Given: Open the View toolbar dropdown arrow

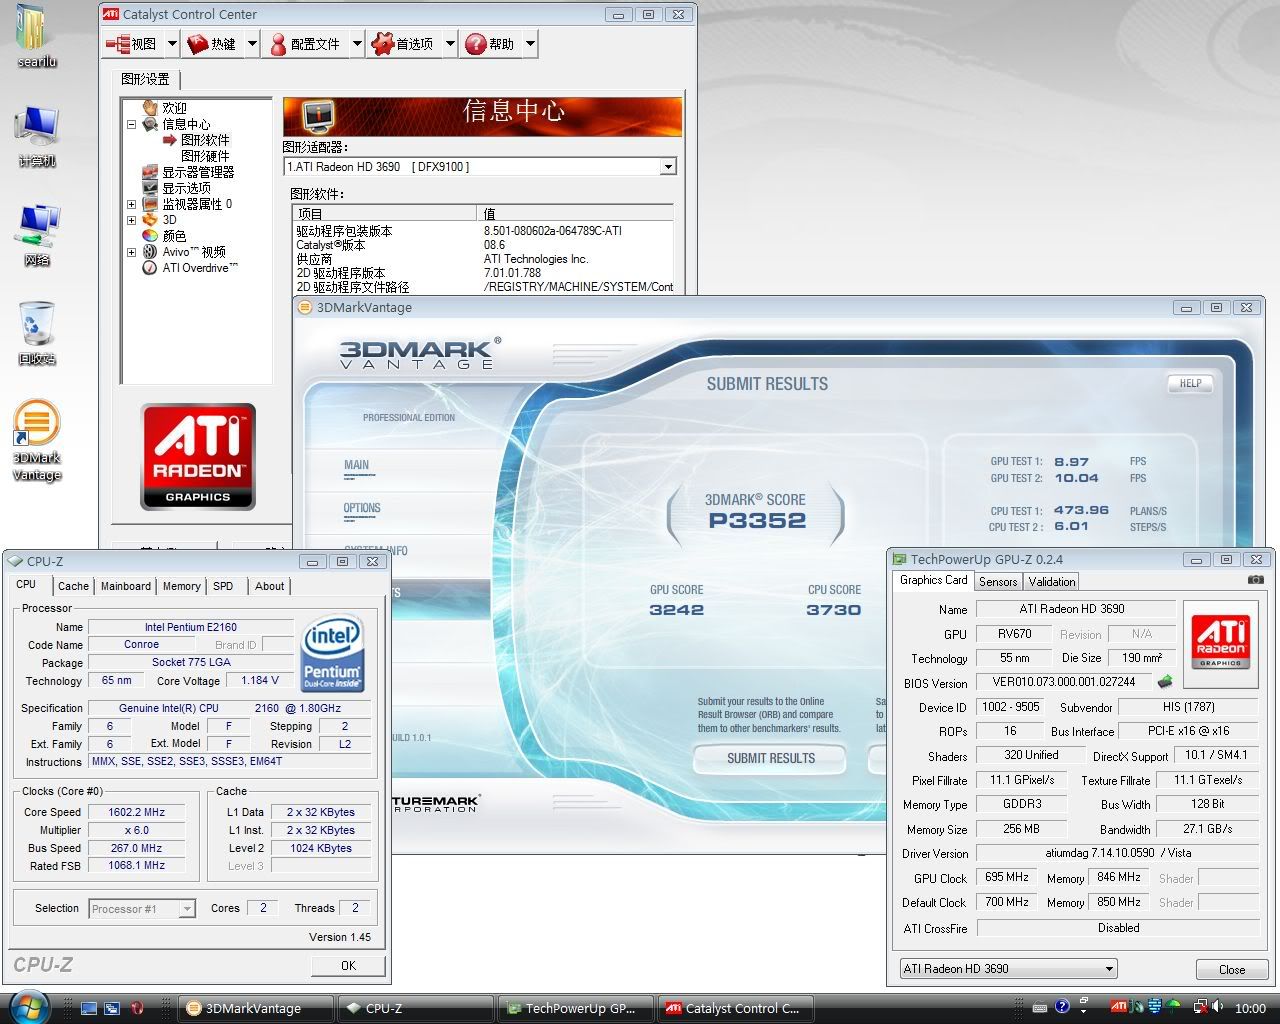Looking at the screenshot, I should point(172,43).
